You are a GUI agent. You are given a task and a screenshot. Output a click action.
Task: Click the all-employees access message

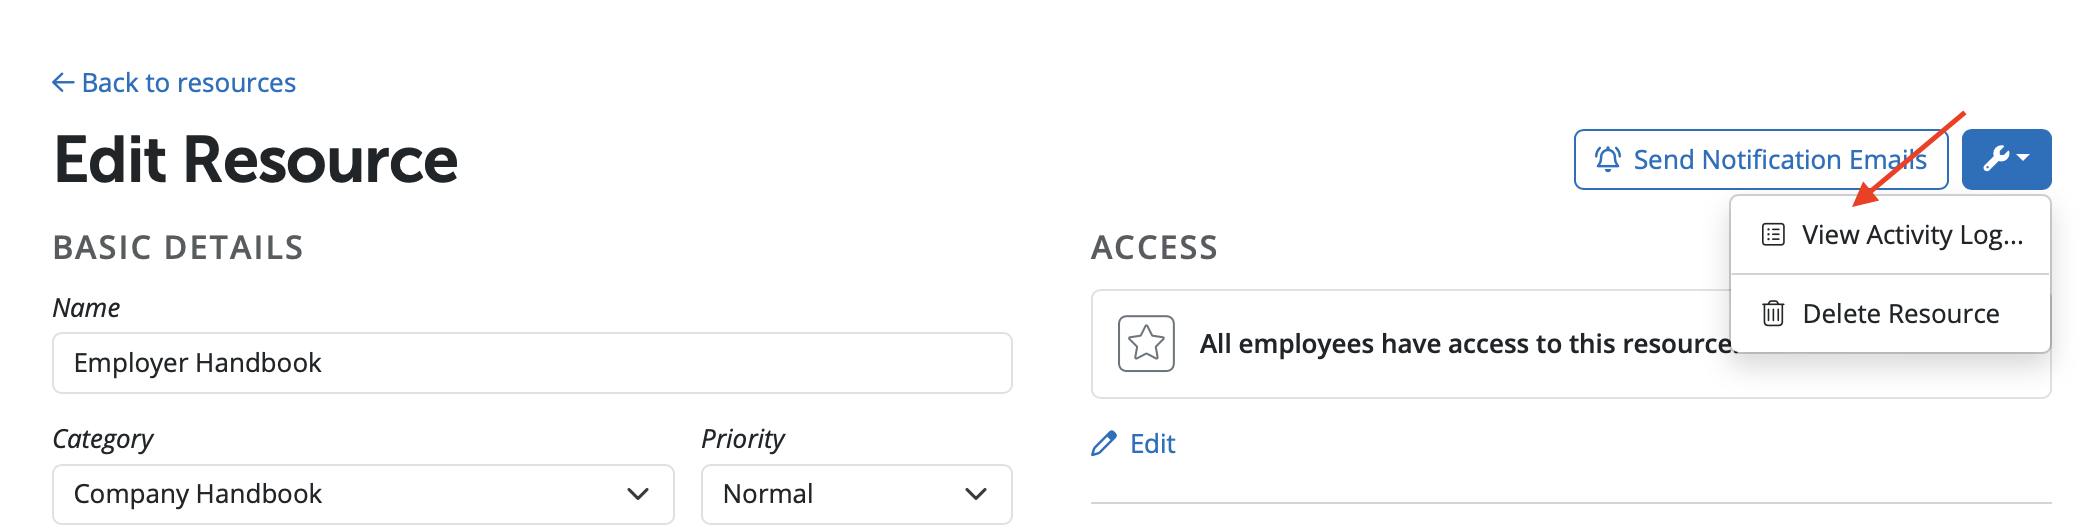point(1465,344)
